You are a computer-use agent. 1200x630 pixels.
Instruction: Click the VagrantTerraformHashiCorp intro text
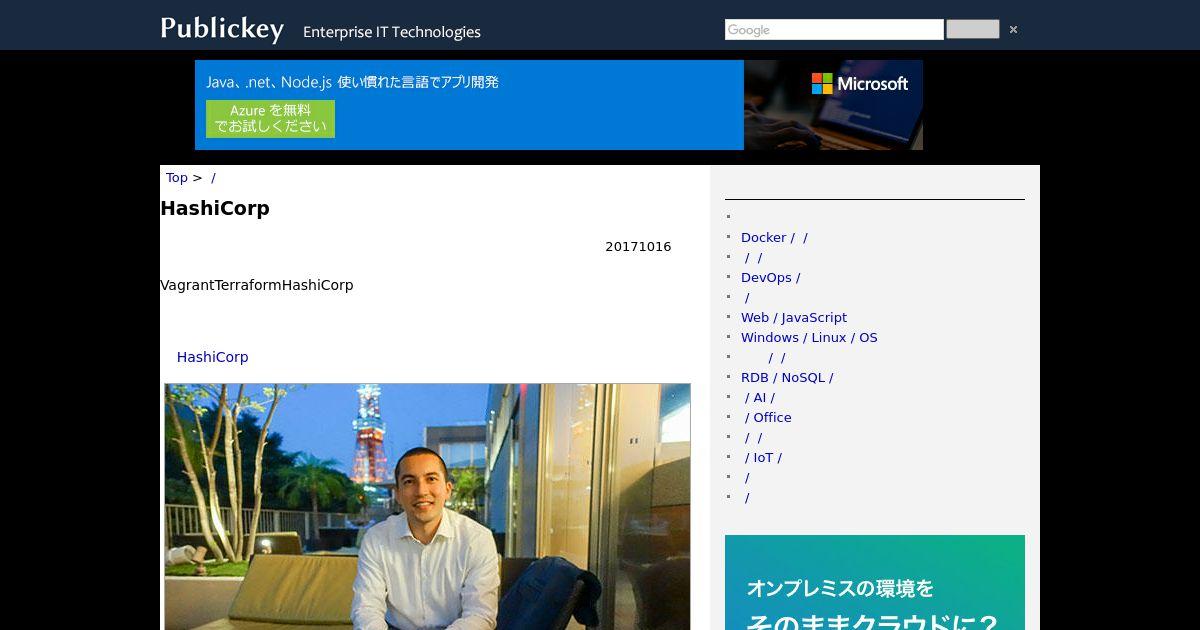tap(257, 286)
